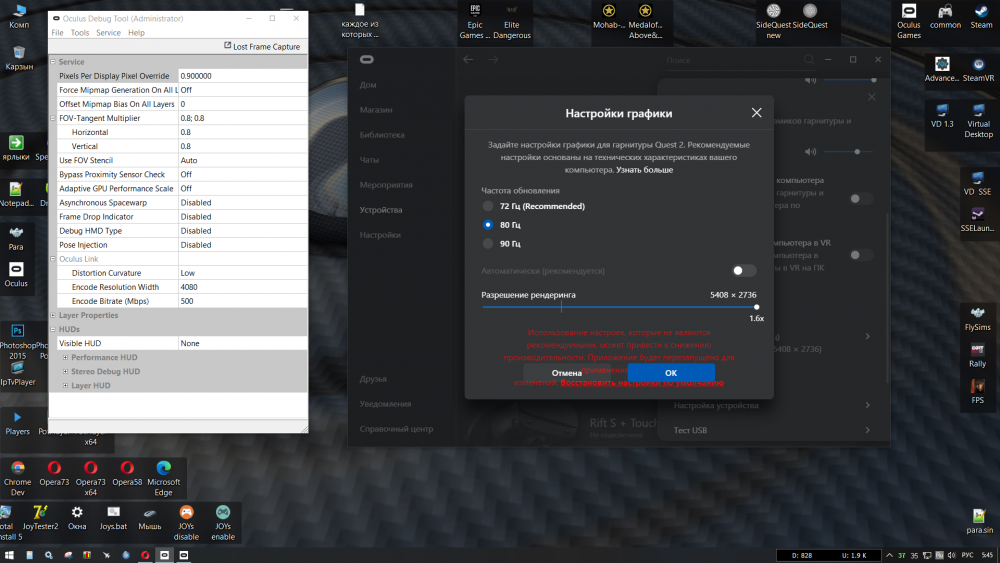Click Восстановить настройки по умолчанию link
Image resolution: width=1000 pixels, height=563 pixels.
[642, 383]
